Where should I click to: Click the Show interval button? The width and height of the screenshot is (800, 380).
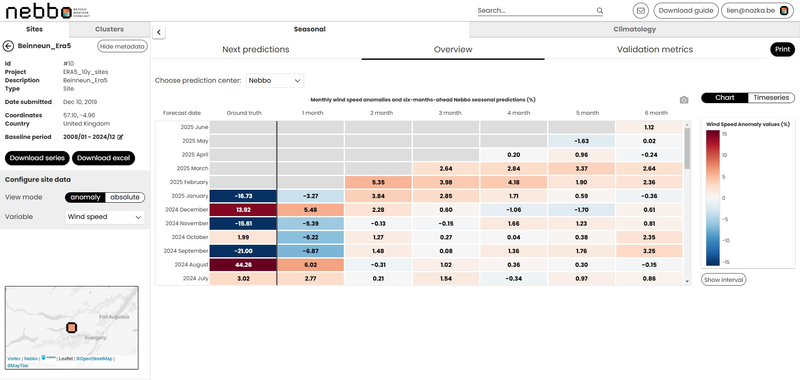[723, 280]
